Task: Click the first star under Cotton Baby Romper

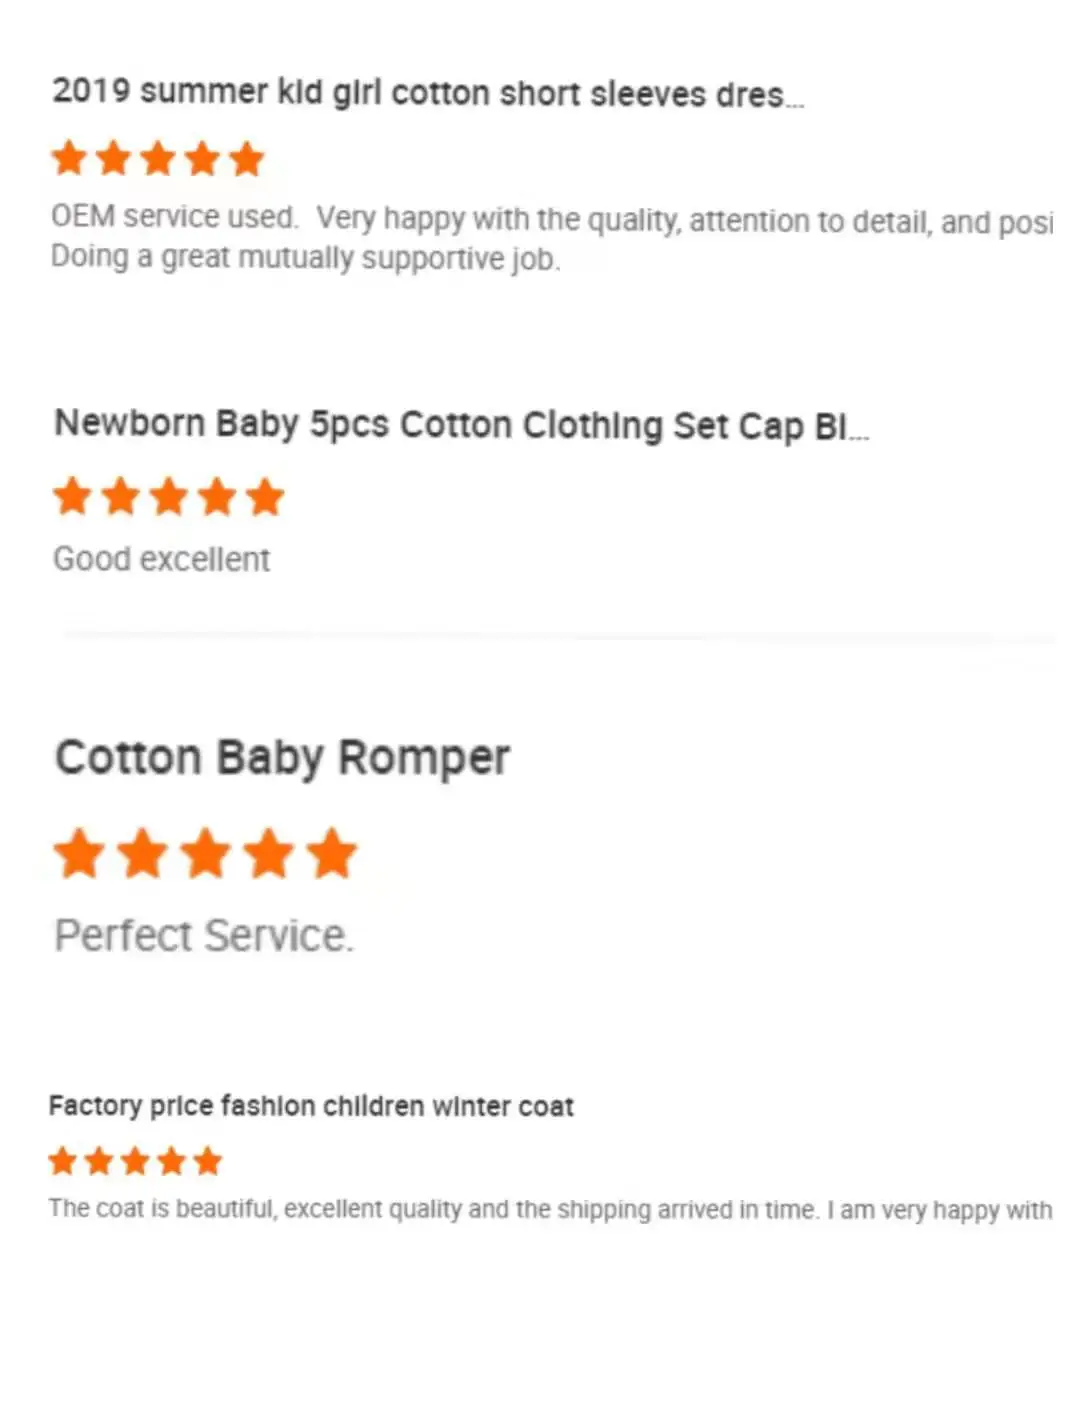Action: pos(79,853)
